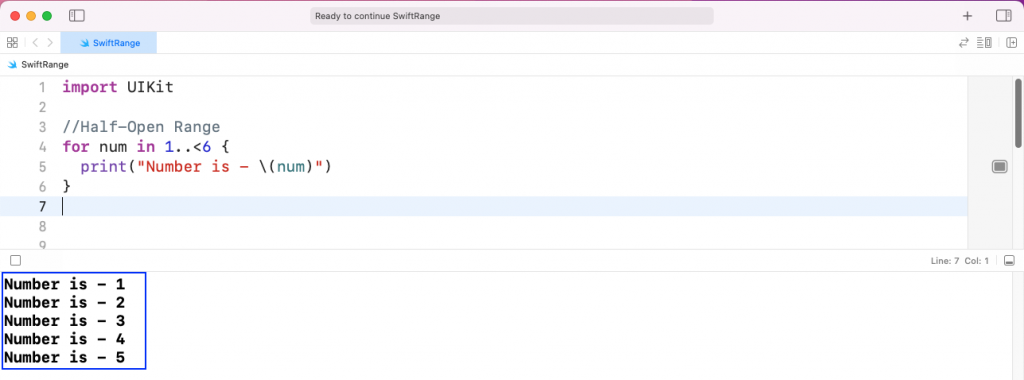Go forward with the right chevron

pos(50,42)
